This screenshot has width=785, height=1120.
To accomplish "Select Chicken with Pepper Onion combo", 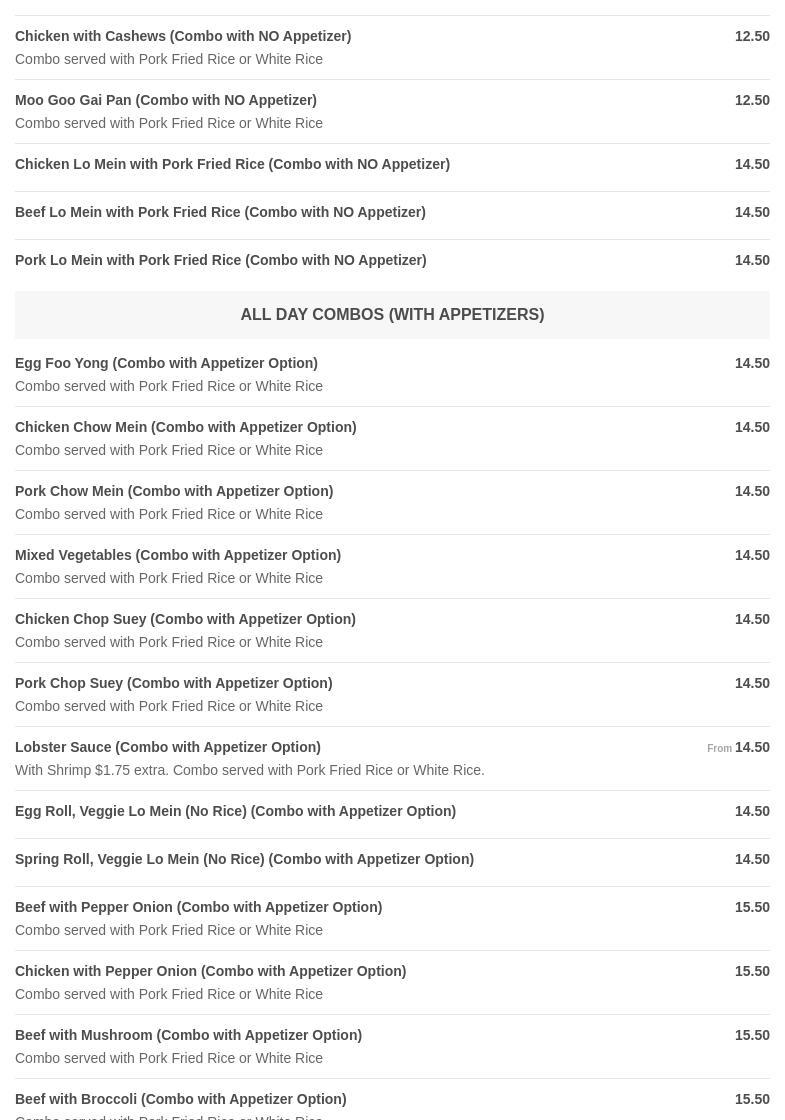I will pos(210,972).
